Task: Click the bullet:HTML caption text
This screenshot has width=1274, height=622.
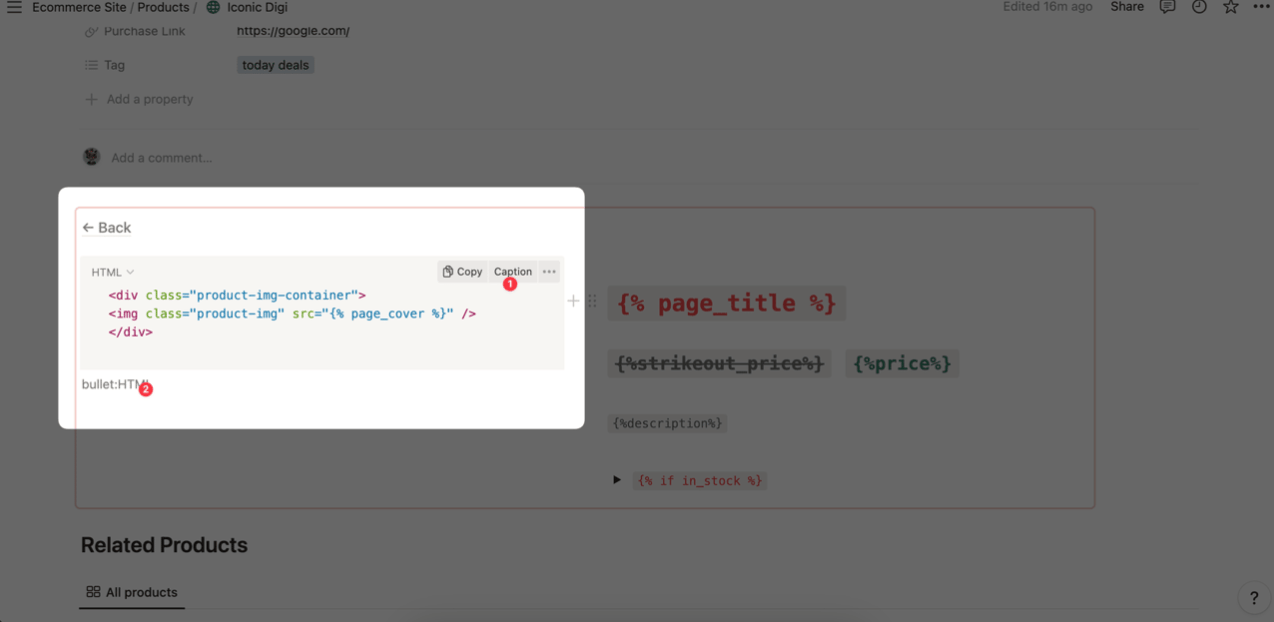Action: tap(115, 384)
